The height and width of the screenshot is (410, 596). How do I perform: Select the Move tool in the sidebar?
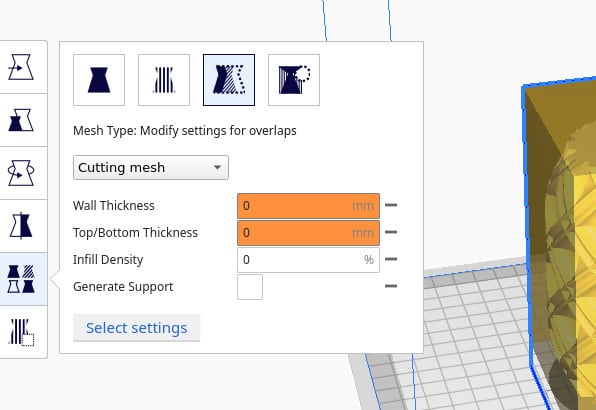[x=21, y=67]
